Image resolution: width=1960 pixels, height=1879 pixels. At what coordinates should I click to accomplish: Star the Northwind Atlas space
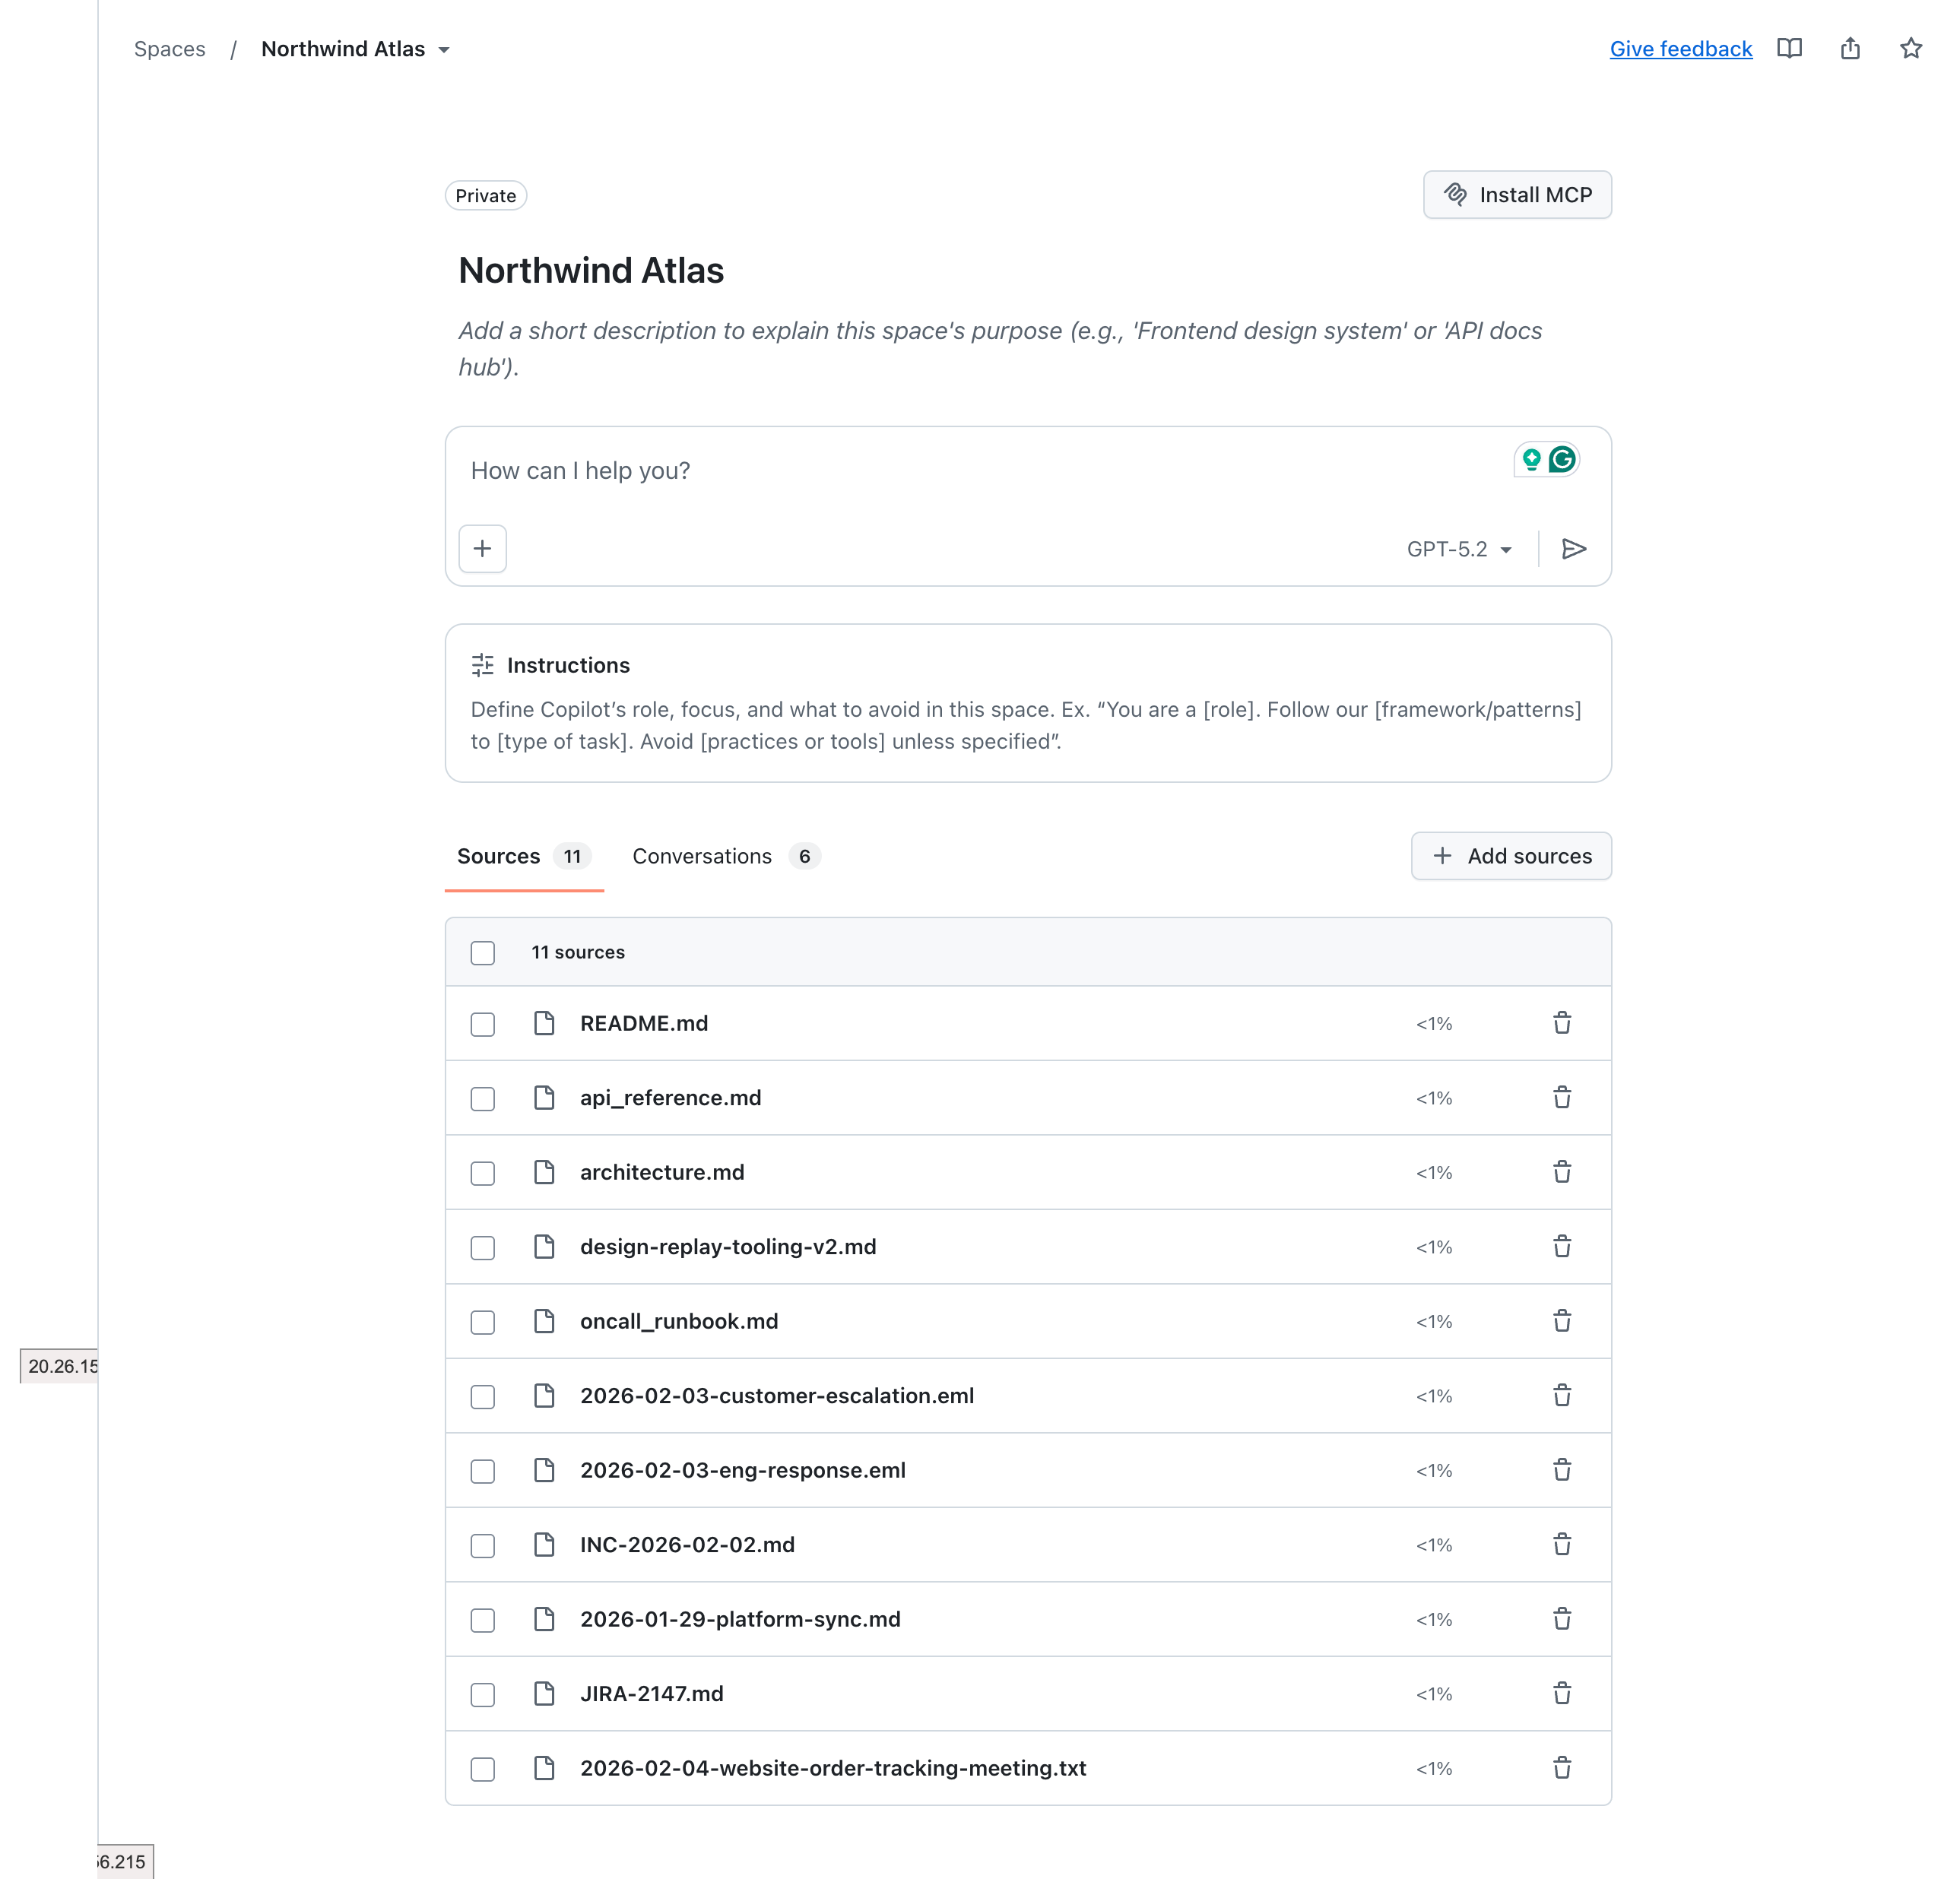coord(1911,48)
